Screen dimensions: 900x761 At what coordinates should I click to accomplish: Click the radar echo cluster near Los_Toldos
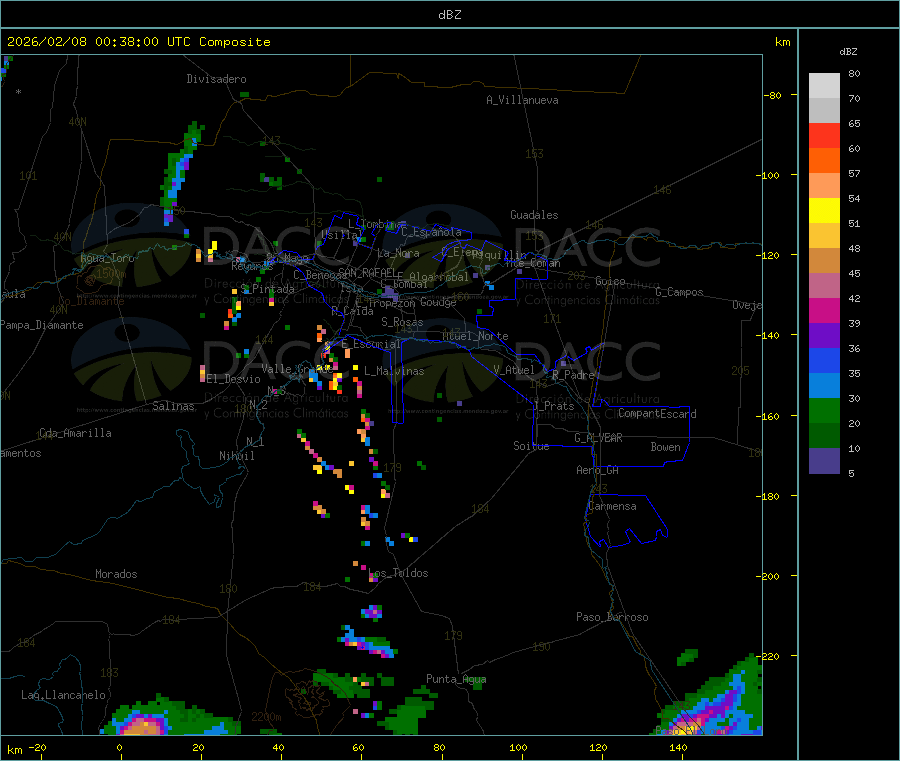pos(373,612)
